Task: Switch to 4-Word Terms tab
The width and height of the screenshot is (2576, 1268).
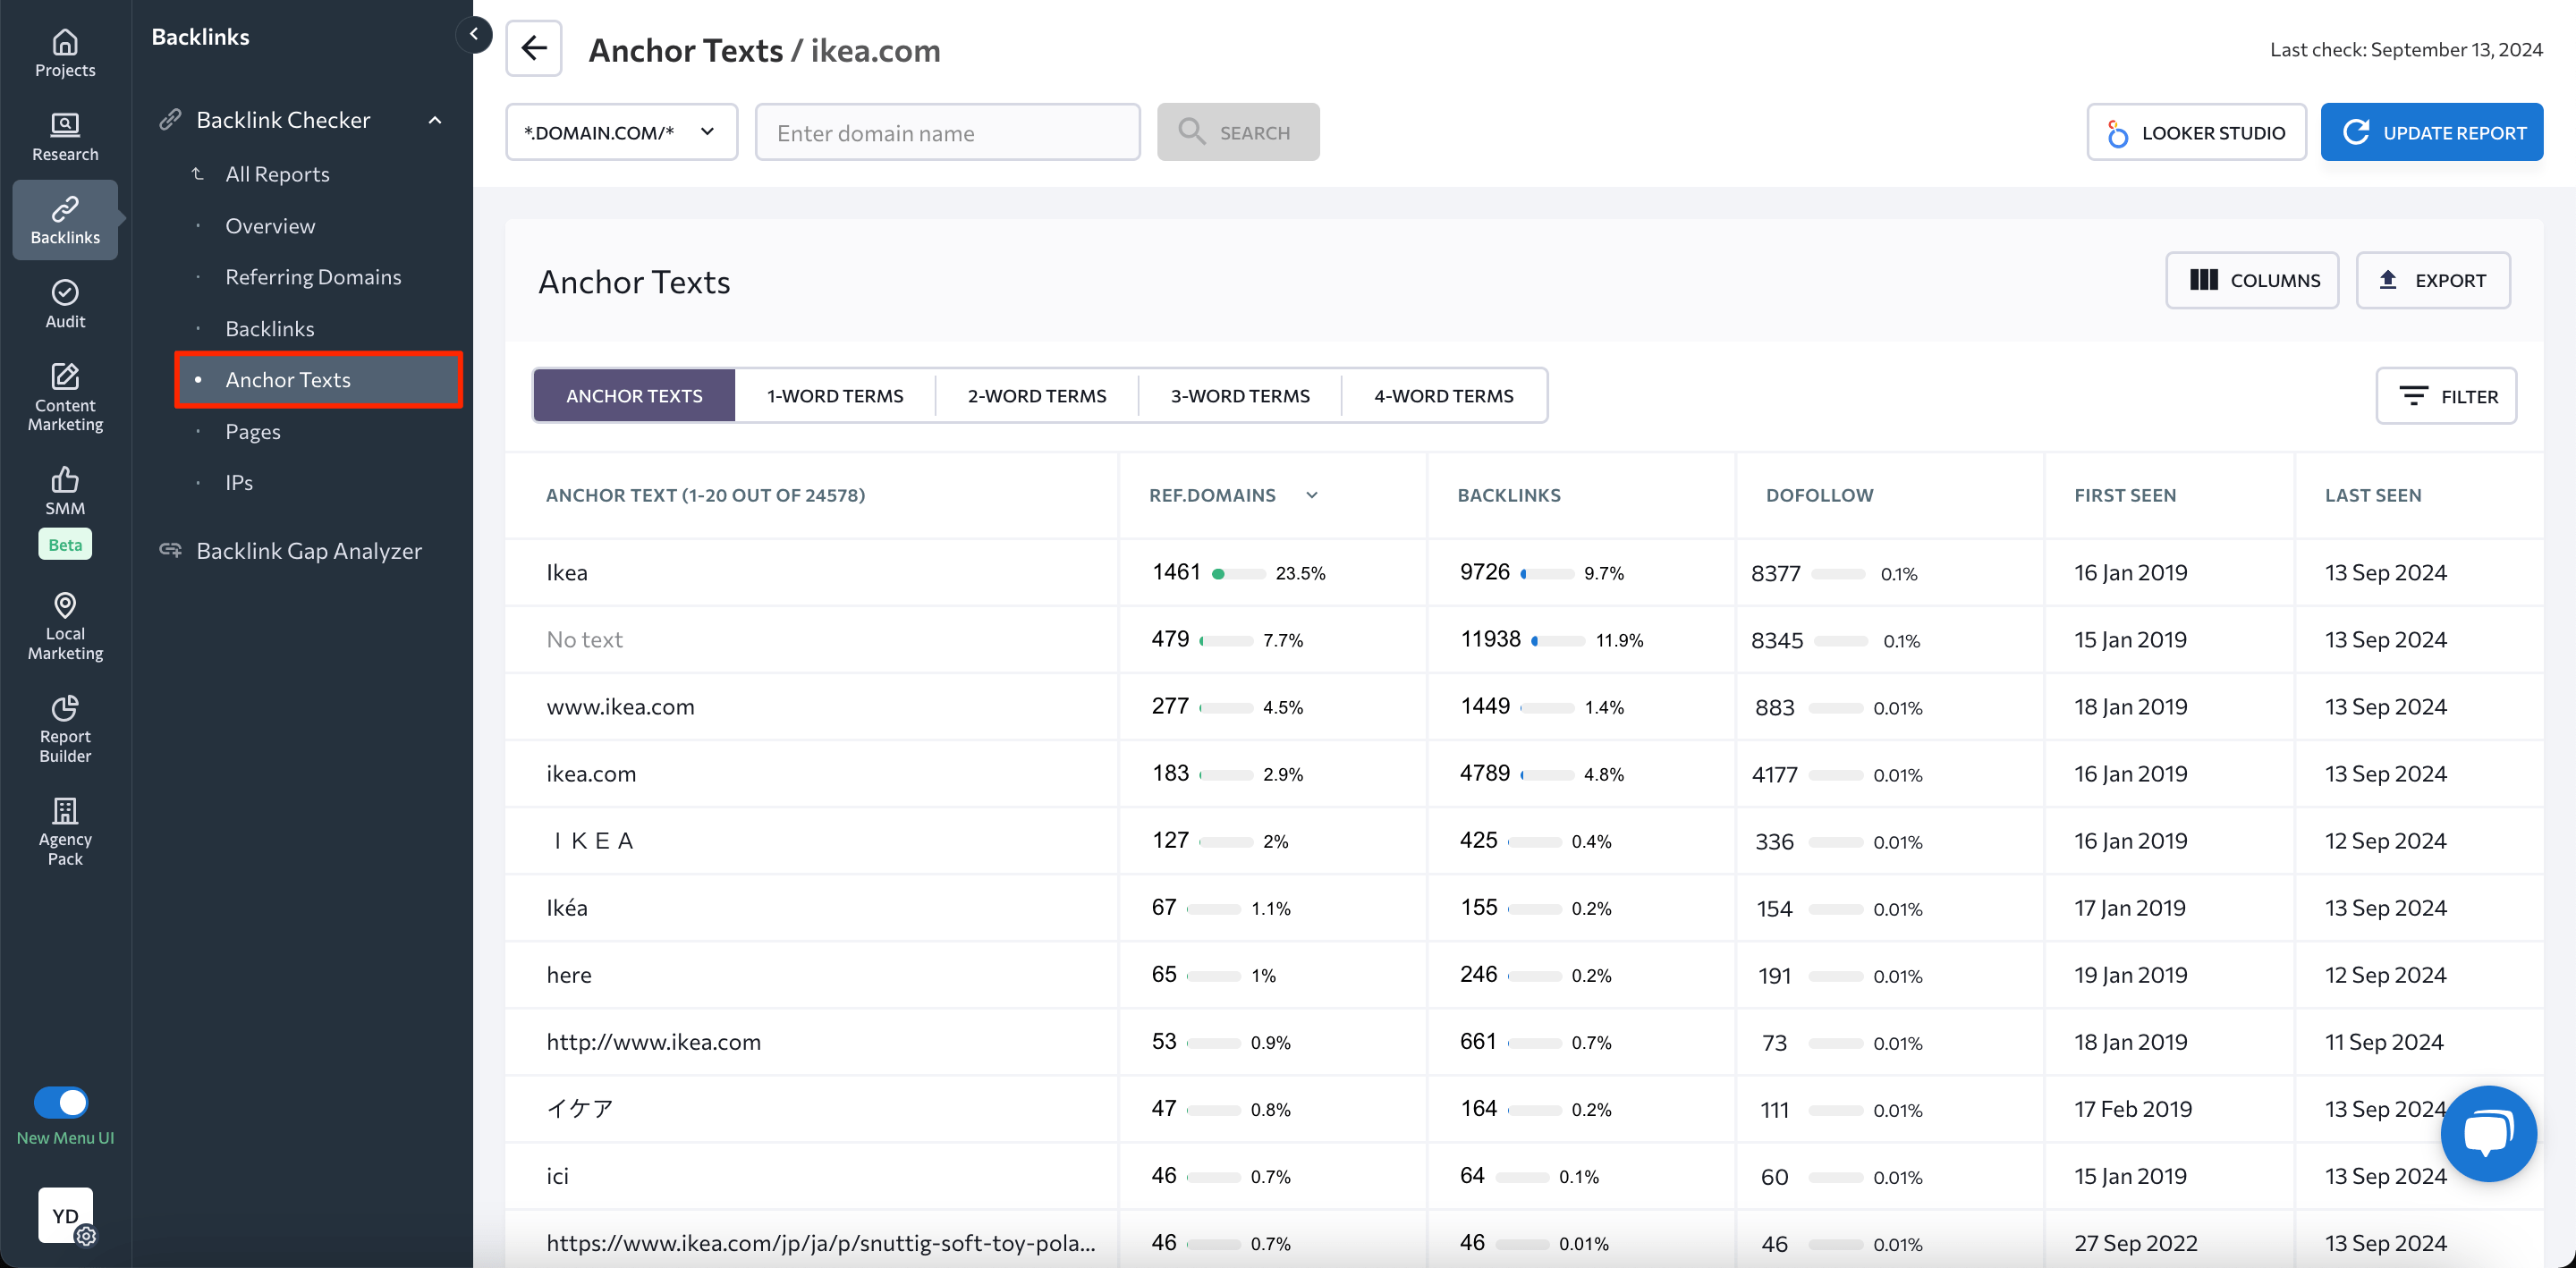Action: tap(1444, 395)
